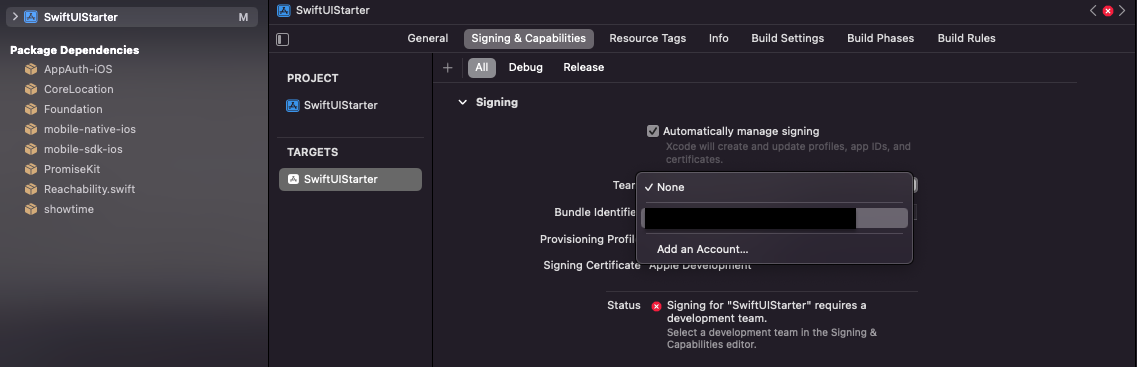Select SwiftUIStarter project icon in navigator
The image size is (1137, 367).
point(30,17)
